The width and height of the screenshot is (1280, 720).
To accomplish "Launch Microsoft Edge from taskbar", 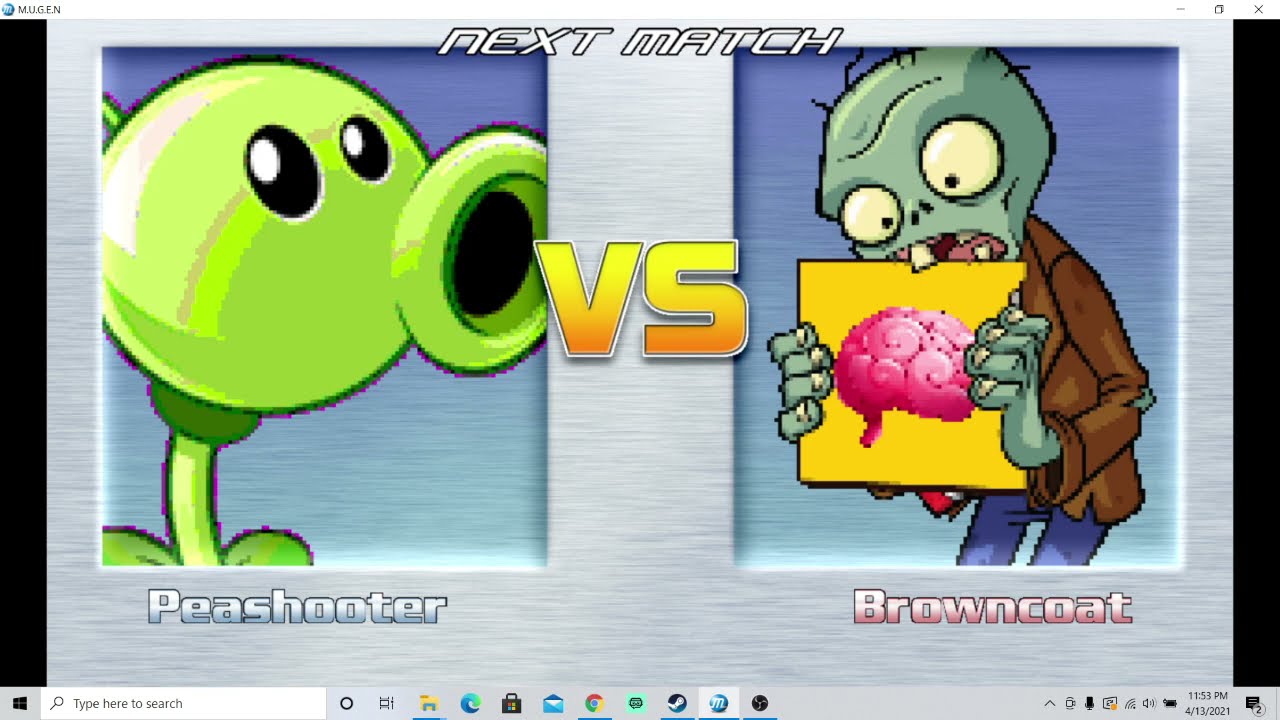I will [470, 703].
